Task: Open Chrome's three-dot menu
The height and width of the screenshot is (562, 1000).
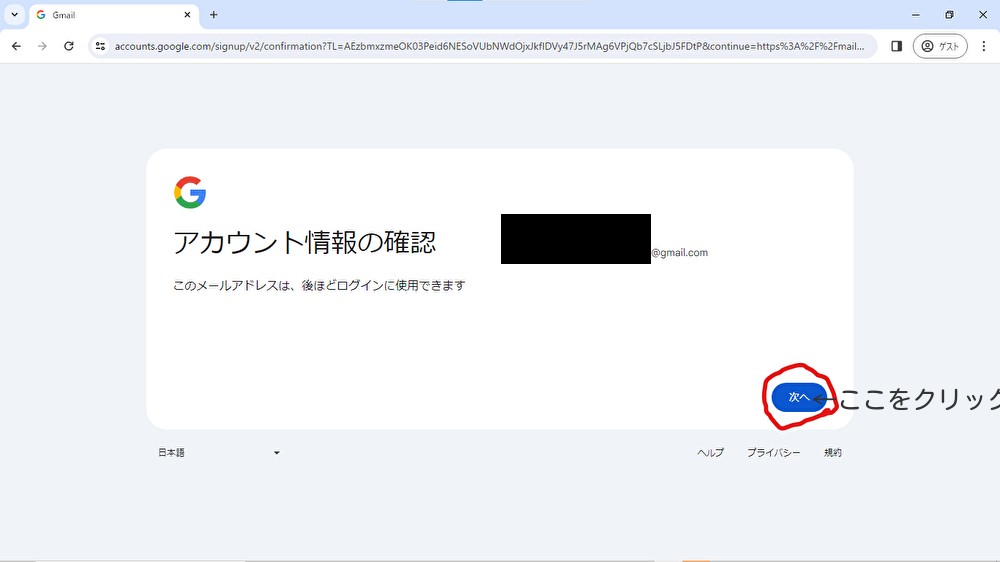Action: [983, 46]
